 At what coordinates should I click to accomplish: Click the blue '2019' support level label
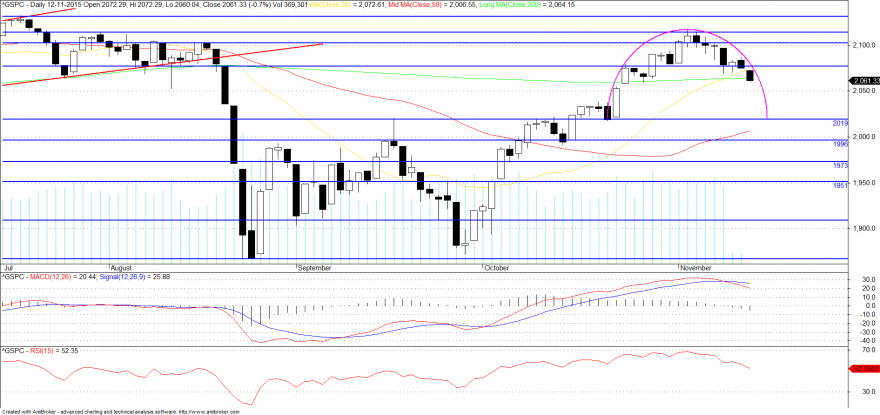click(840, 122)
